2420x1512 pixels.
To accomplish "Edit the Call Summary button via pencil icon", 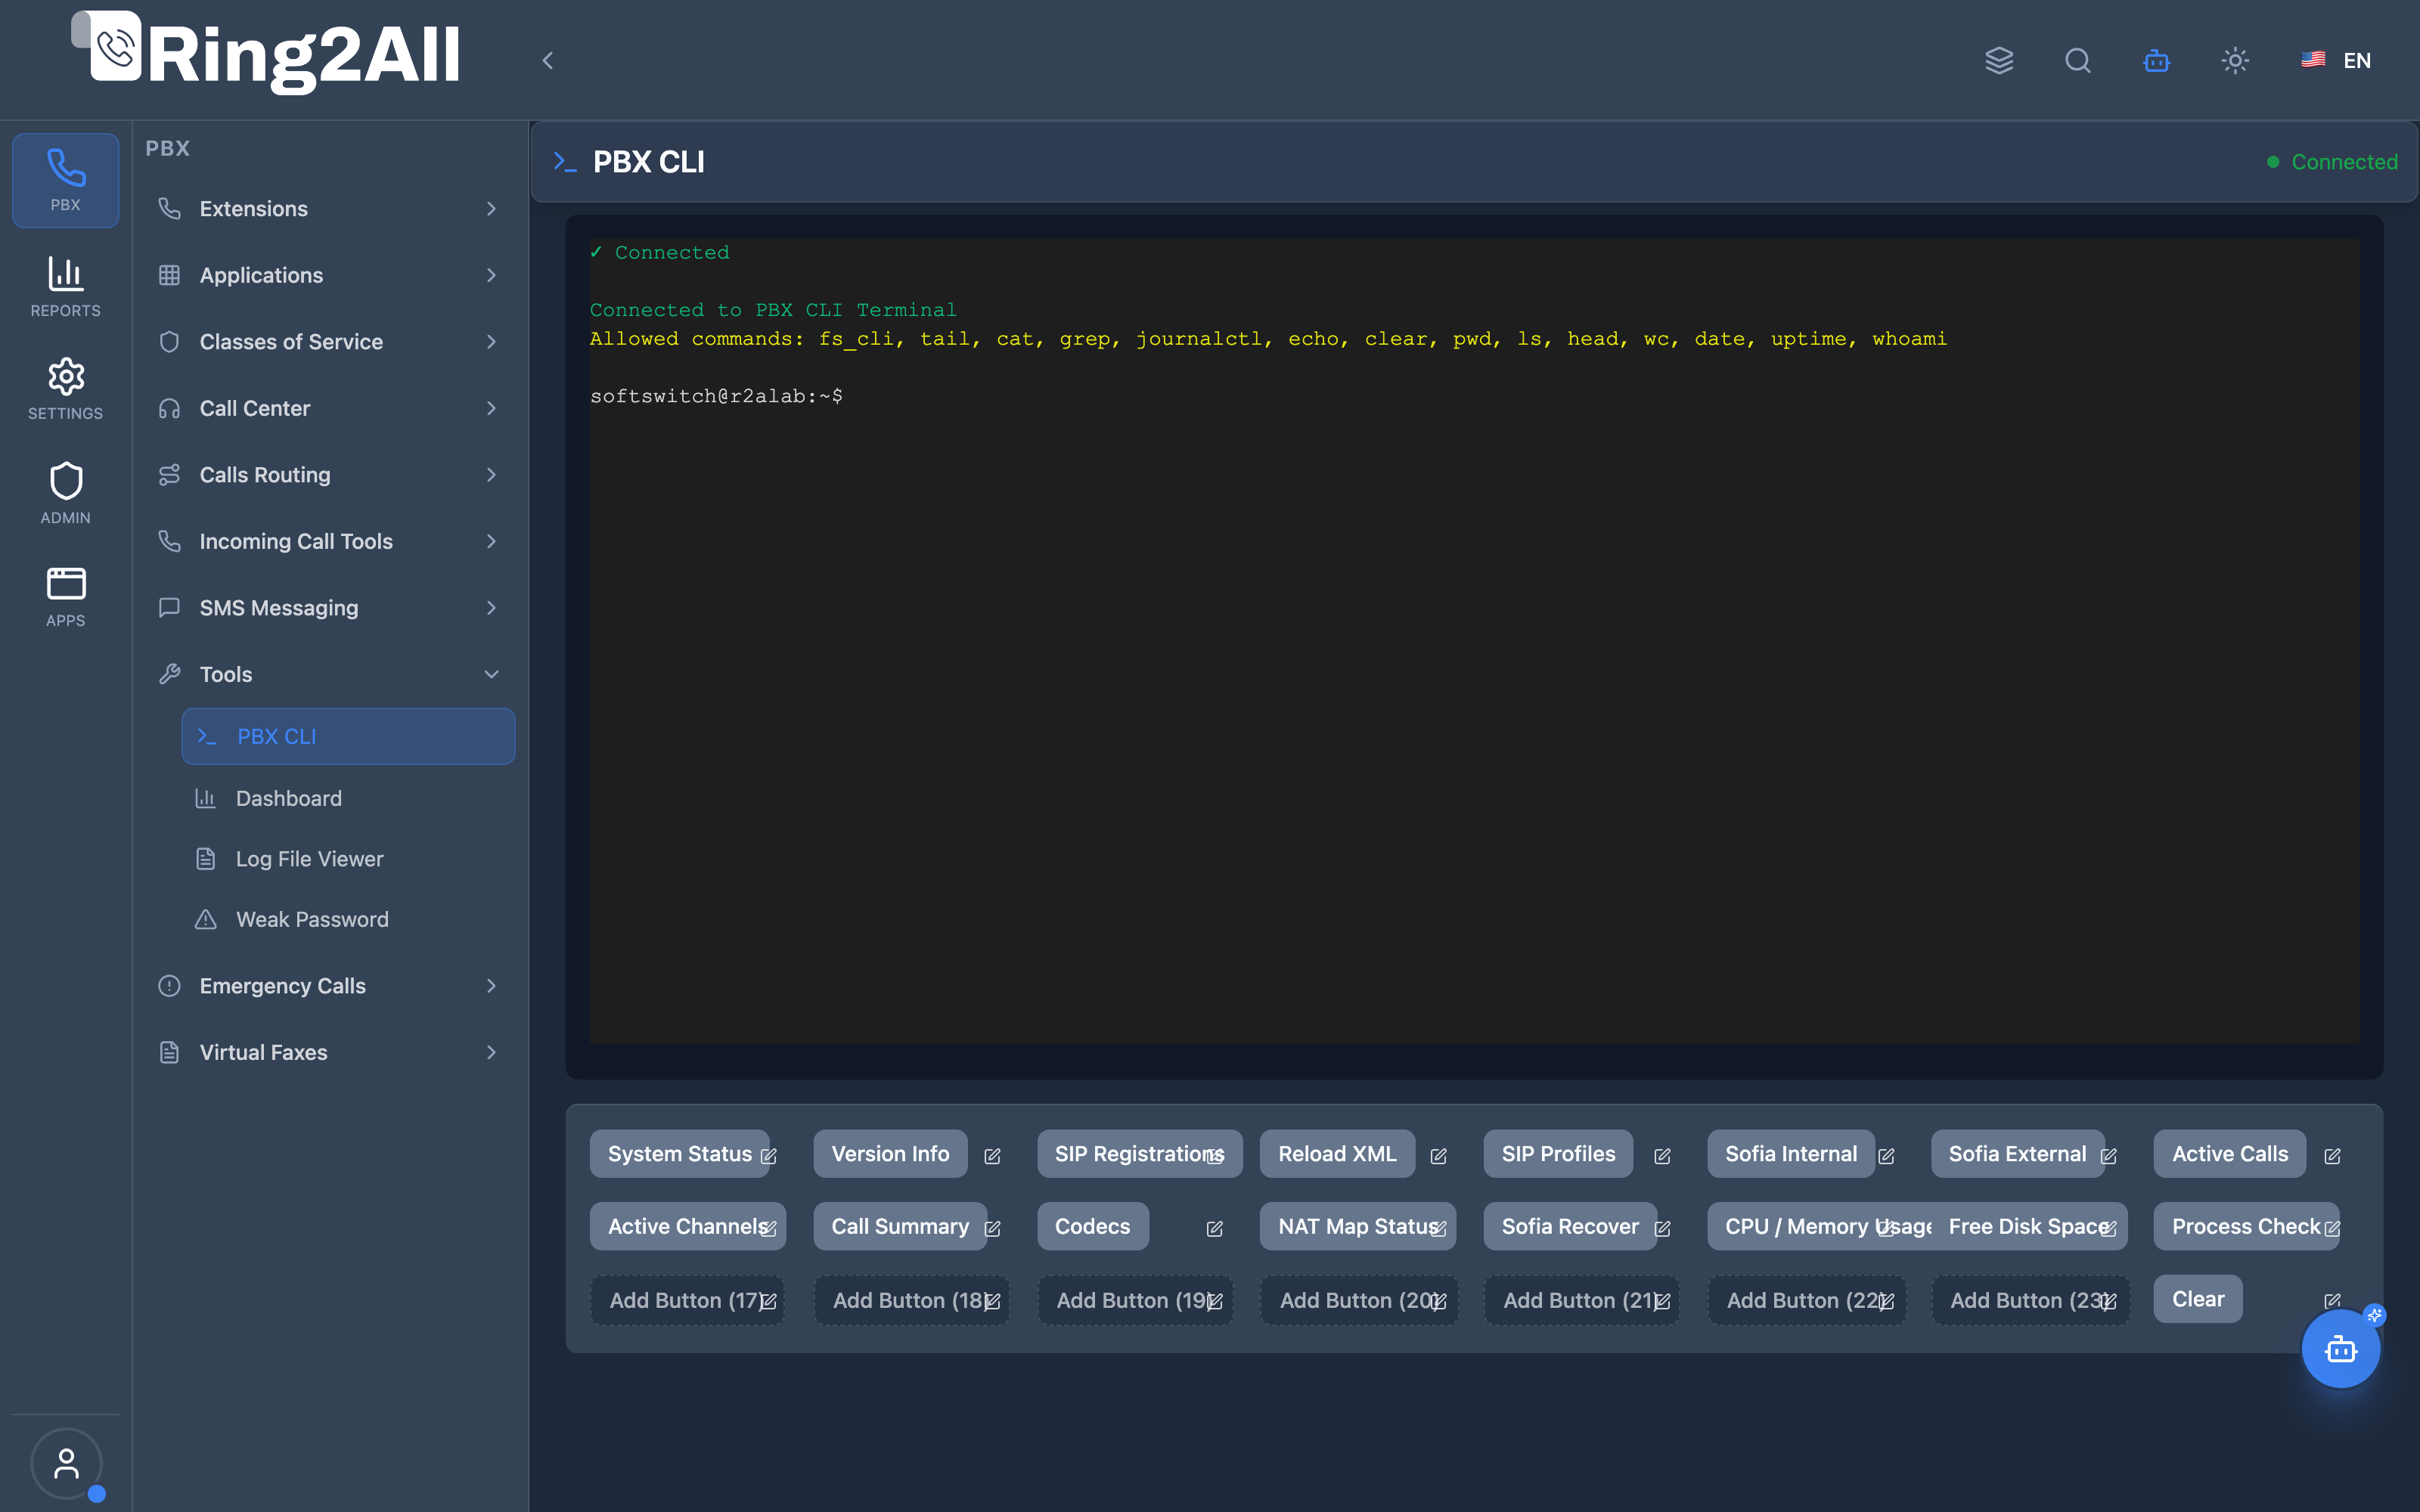I will point(992,1229).
